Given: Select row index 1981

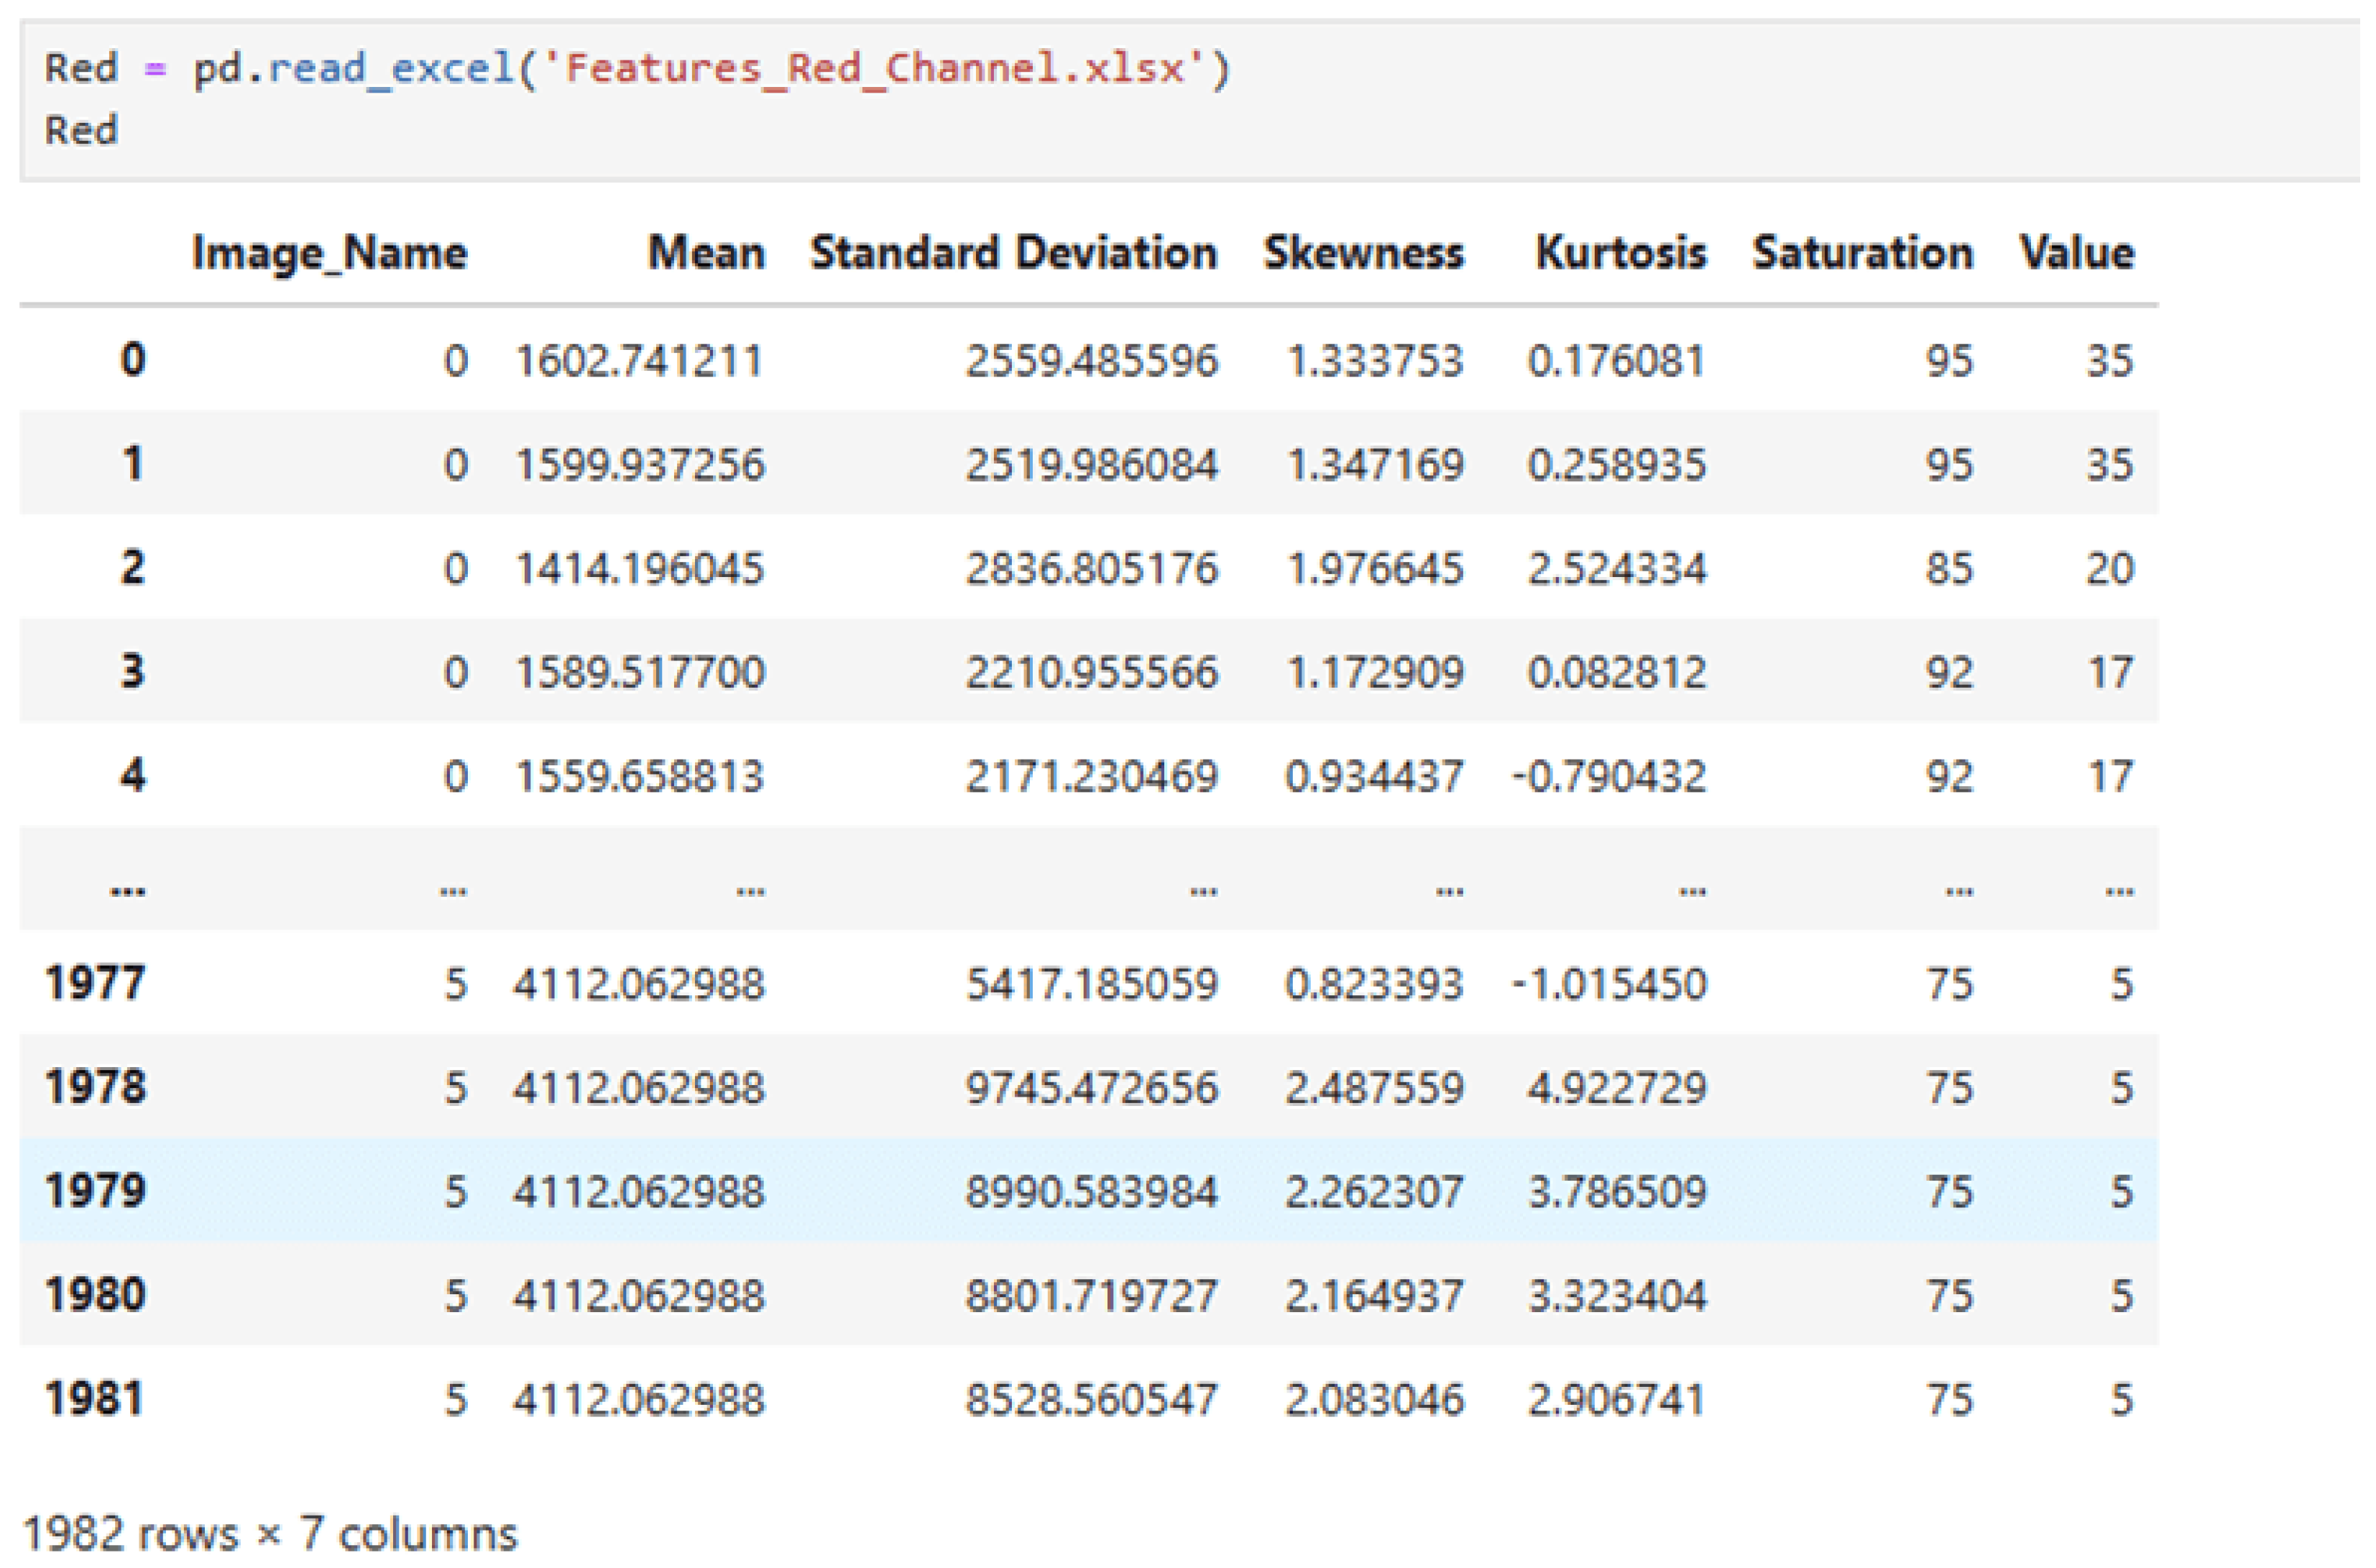Looking at the screenshot, I should click(x=96, y=1399).
